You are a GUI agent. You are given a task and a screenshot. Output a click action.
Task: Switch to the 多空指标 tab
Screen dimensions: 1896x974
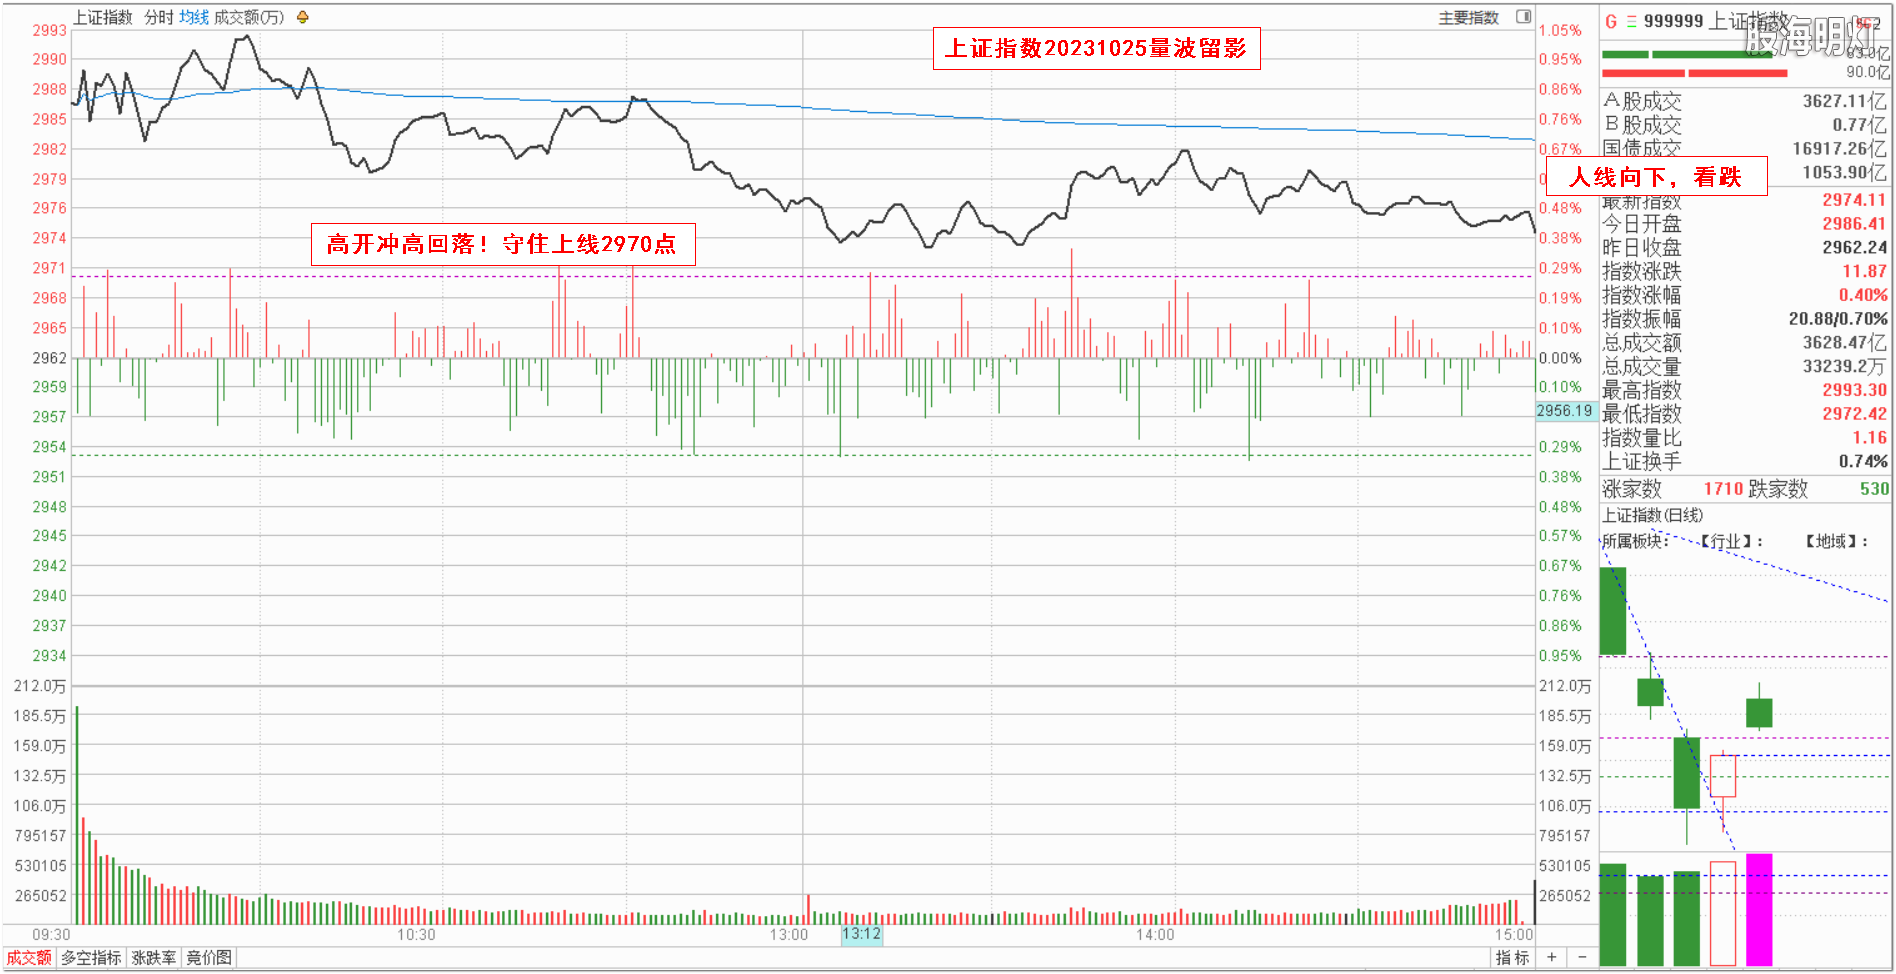(x=91, y=957)
